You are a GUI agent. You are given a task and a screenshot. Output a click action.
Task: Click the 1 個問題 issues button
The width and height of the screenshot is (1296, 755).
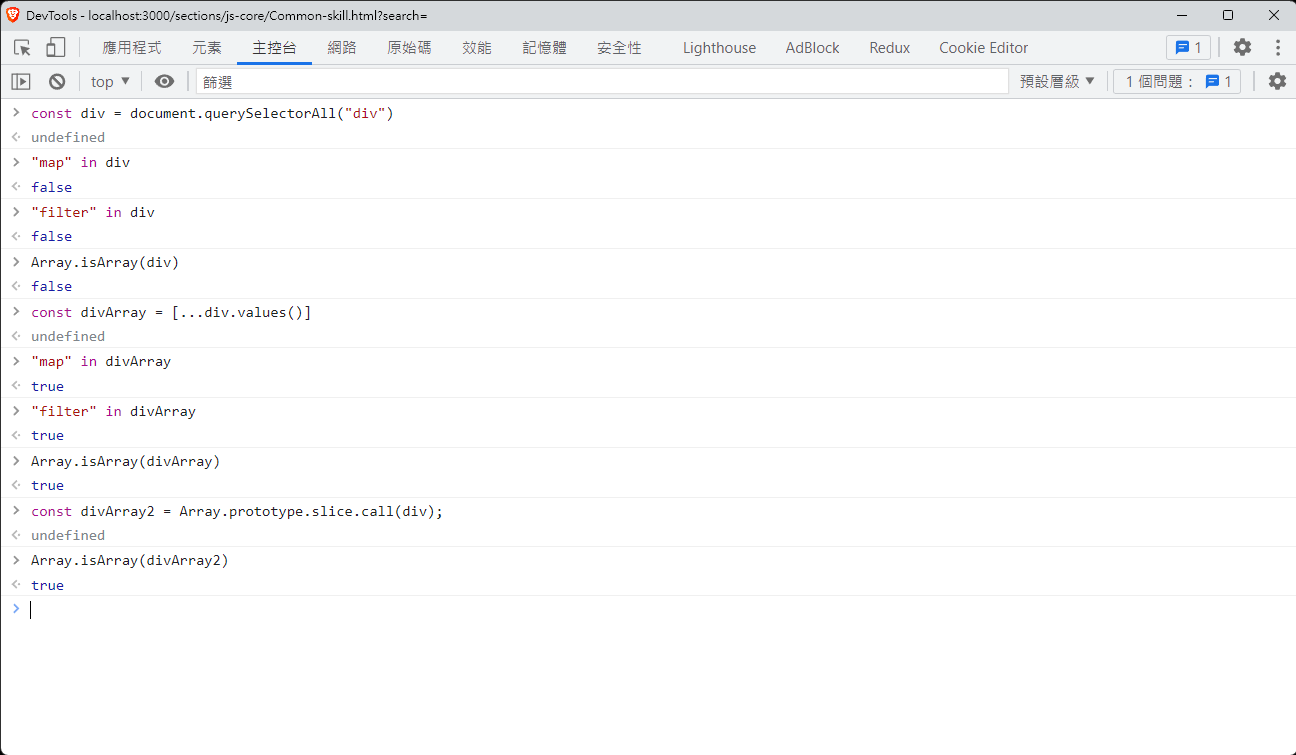(1177, 82)
